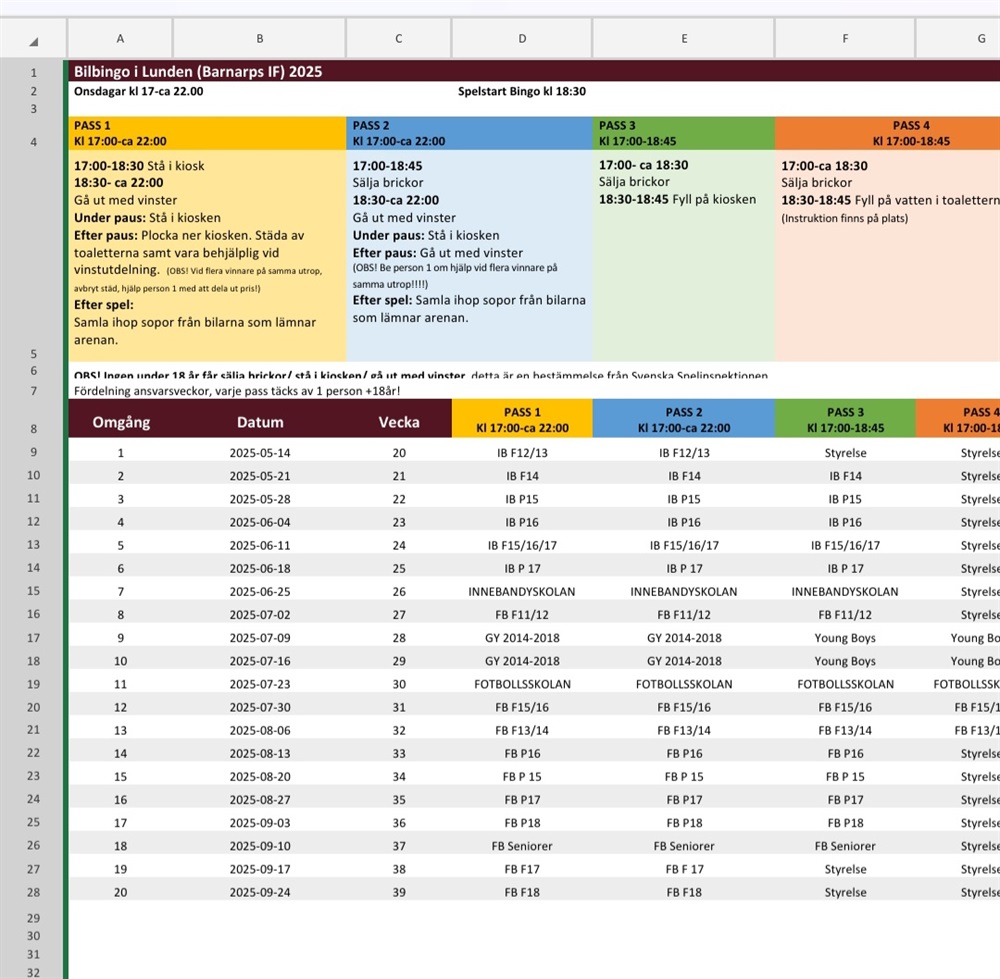Select the column D header
Viewport: 1000px width, 979px height.
click(521, 39)
